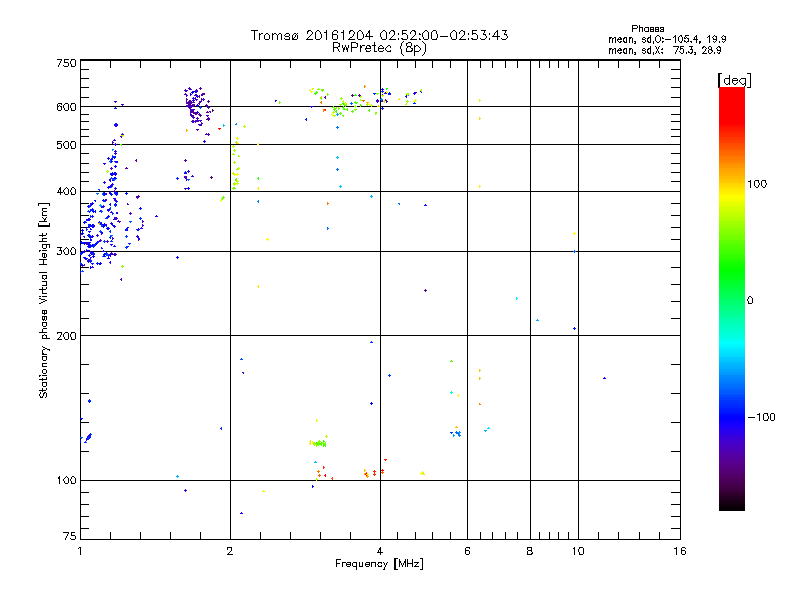Click the '1' frequency tick label
Screen dimensions: 800x600
point(80,551)
